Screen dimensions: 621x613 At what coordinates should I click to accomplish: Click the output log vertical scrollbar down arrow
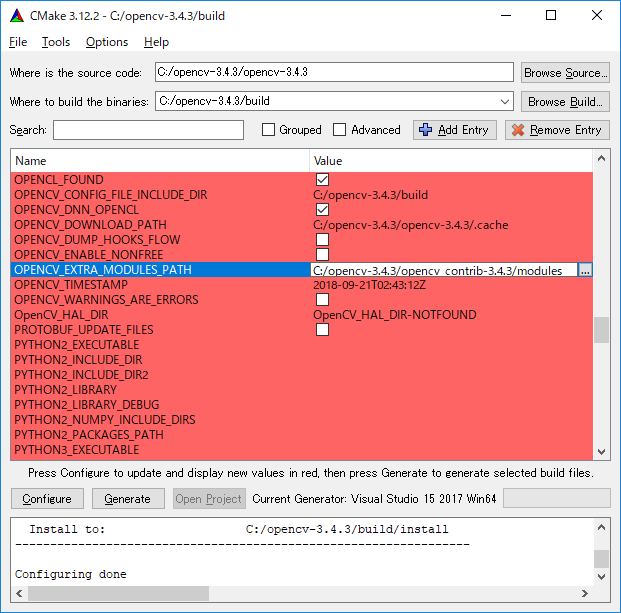[601, 577]
